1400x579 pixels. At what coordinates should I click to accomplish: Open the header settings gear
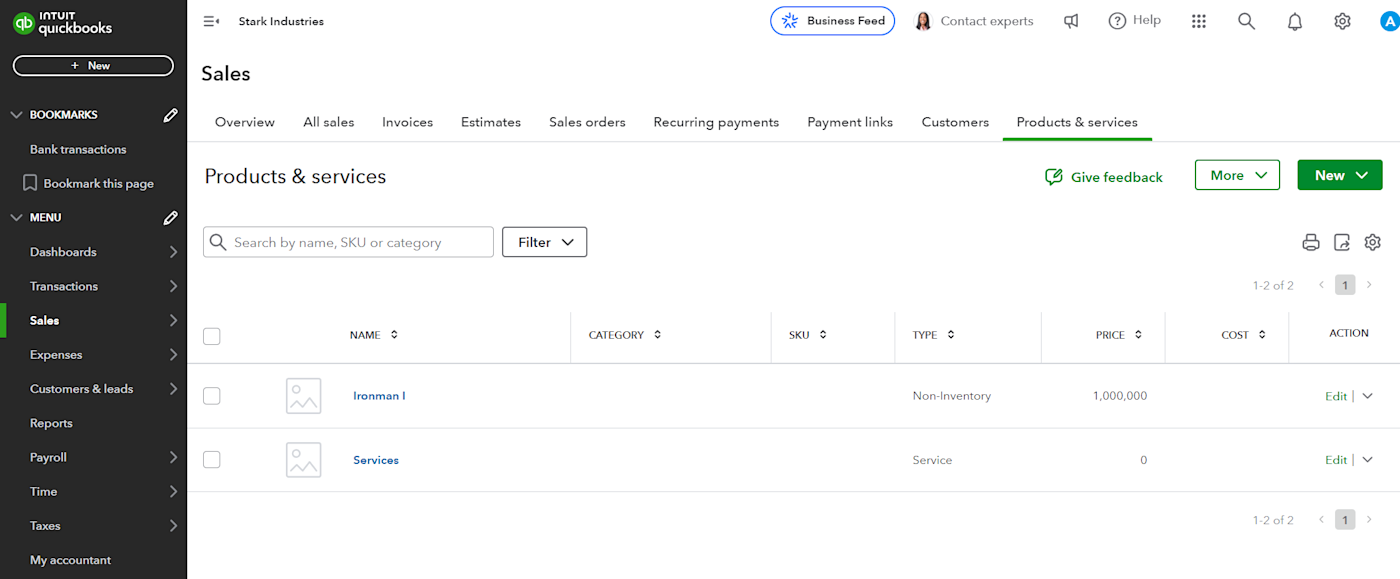click(x=1343, y=21)
